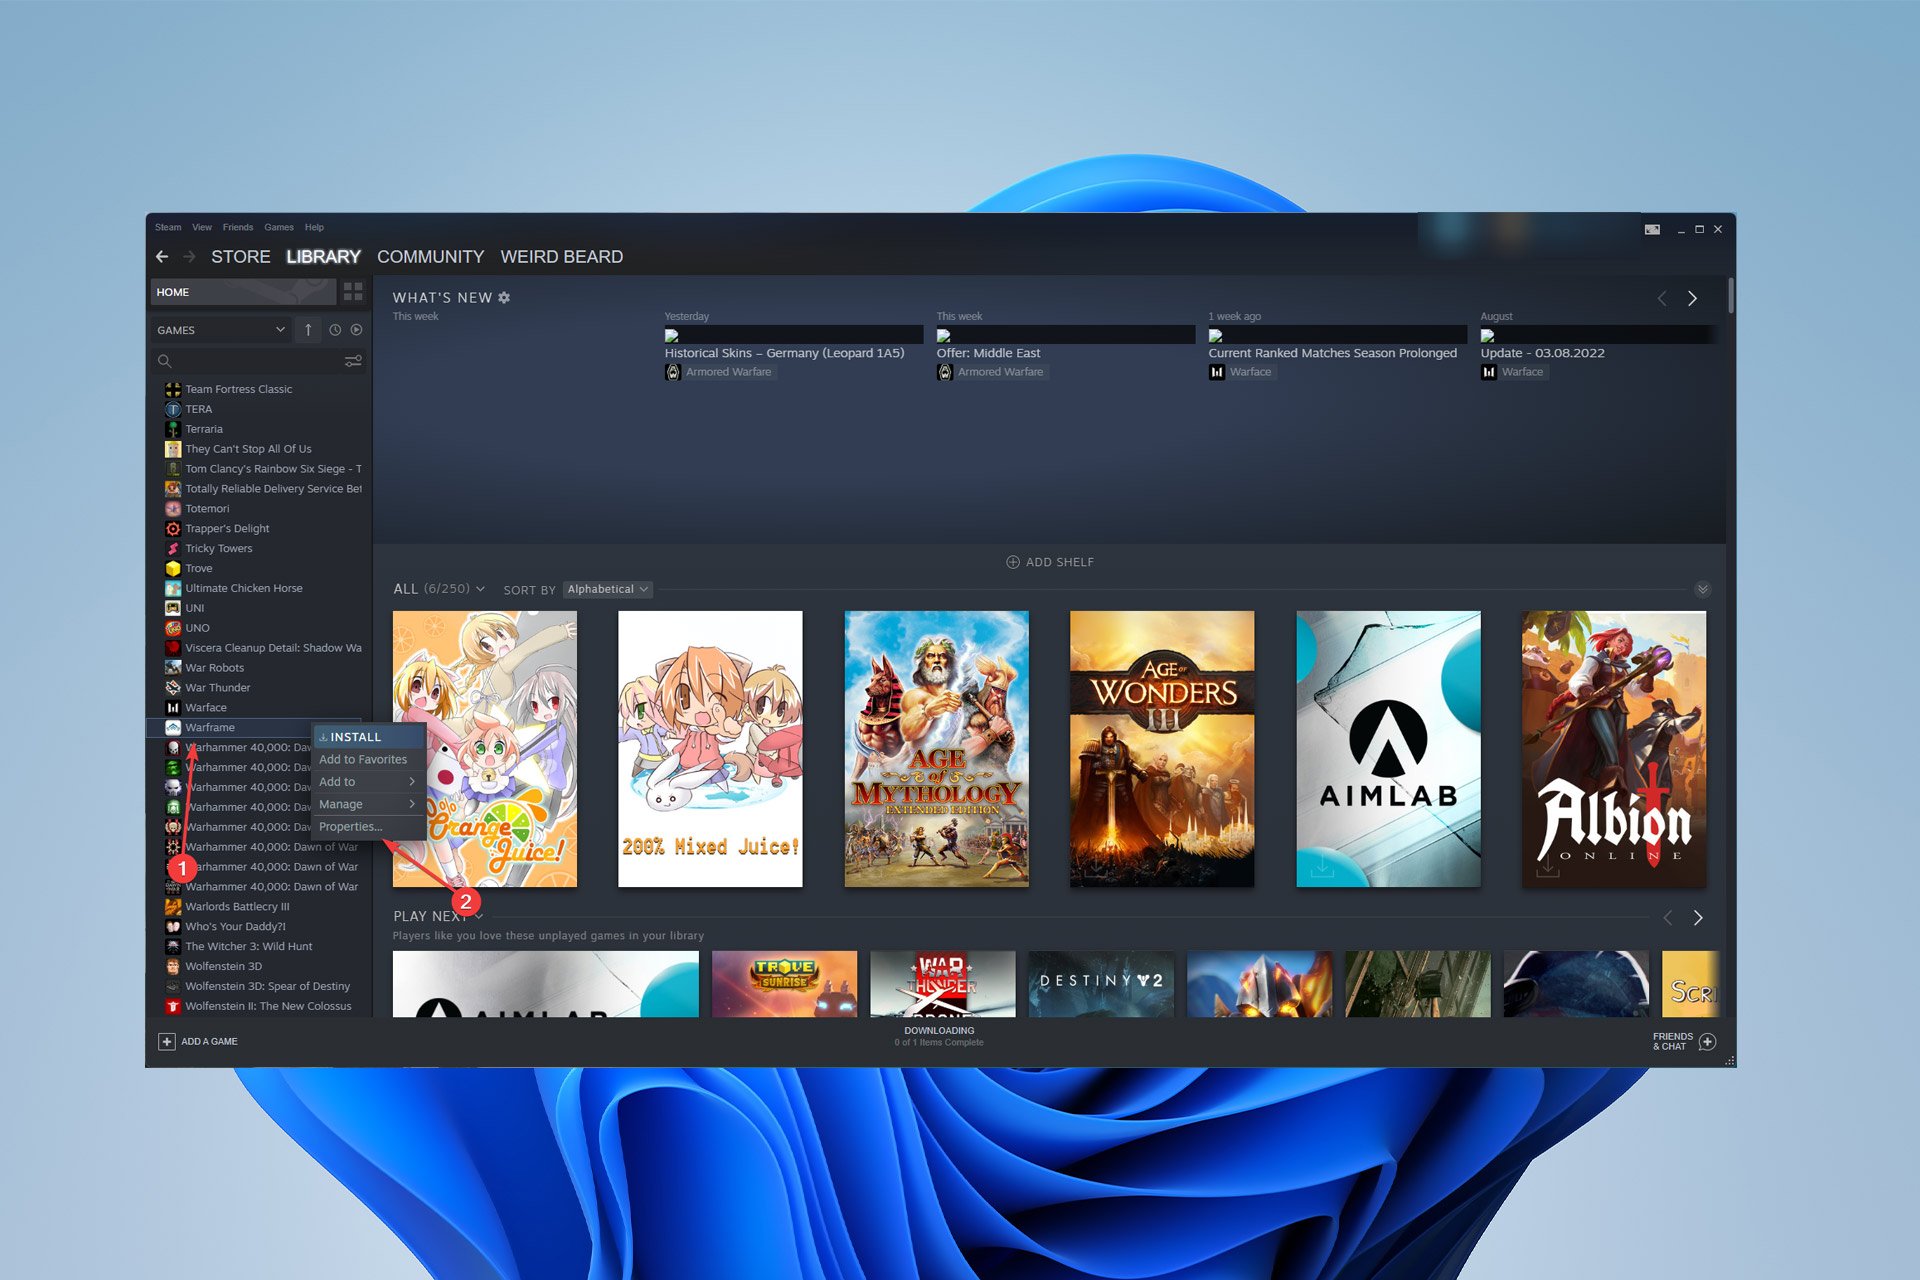The image size is (1920, 1280).
Task: Click the library search input field
Action: [258, 361]
